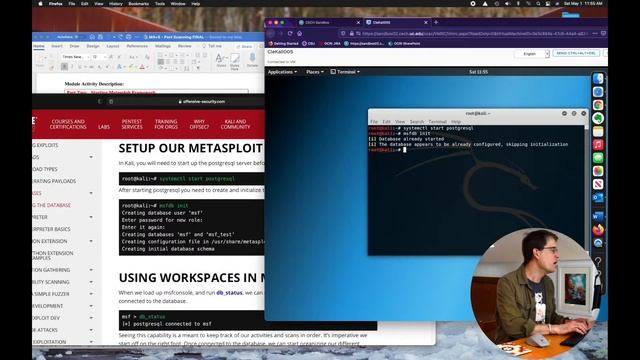Open Styles gallery in Word ribbon
The width and height of the screenshot is (640, 360).
coord(221,60)
